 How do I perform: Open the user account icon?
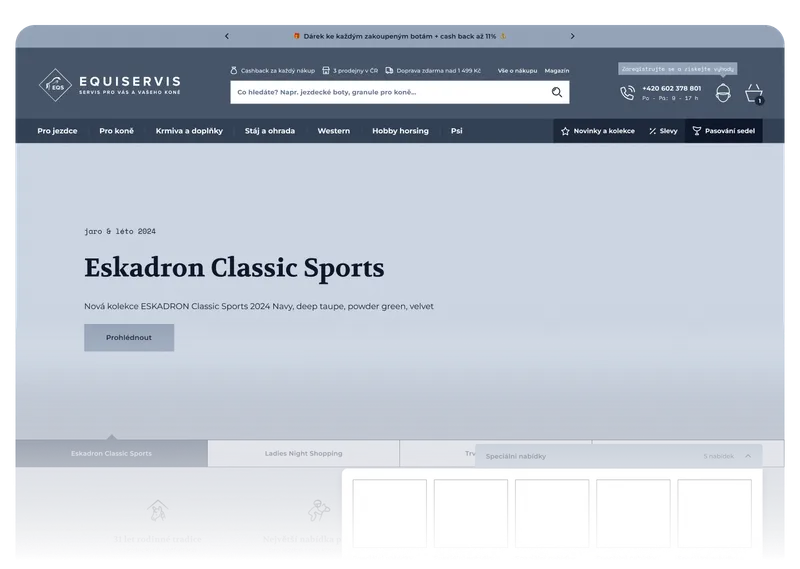point(723,93)
